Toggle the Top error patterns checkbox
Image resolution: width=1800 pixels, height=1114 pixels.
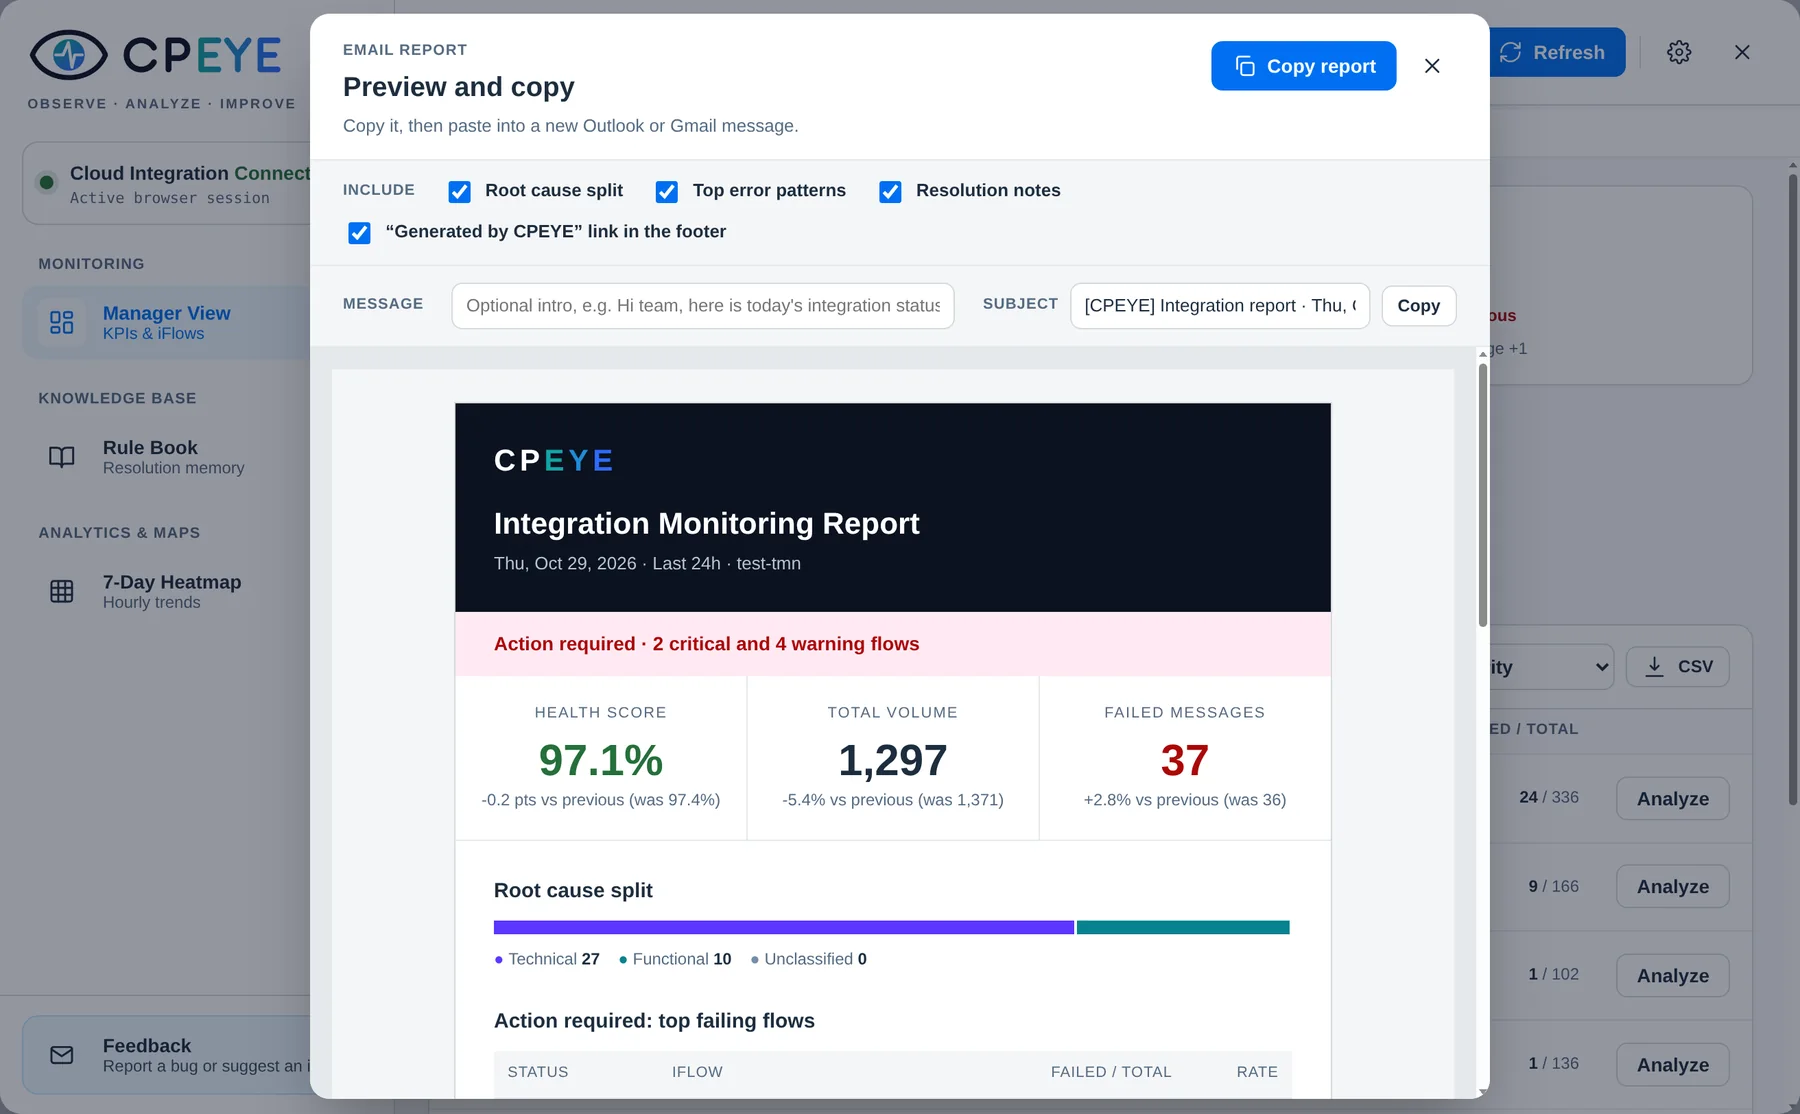[x=667, y=191]
